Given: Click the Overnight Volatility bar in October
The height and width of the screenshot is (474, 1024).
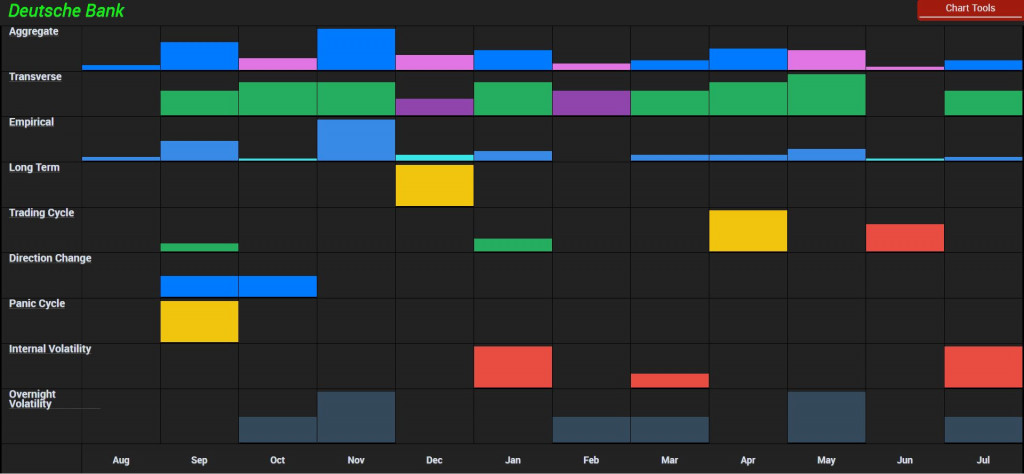Looking at the screenshot, I should pos(278,430).
